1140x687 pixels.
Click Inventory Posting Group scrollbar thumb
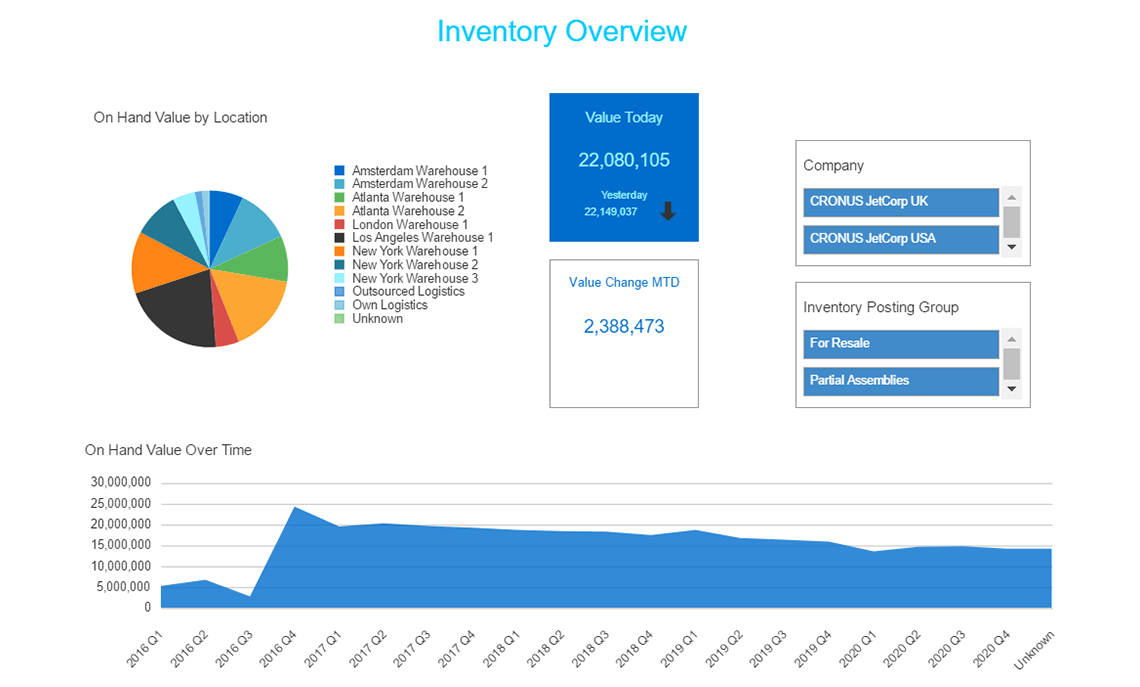tap(1011, 363)
